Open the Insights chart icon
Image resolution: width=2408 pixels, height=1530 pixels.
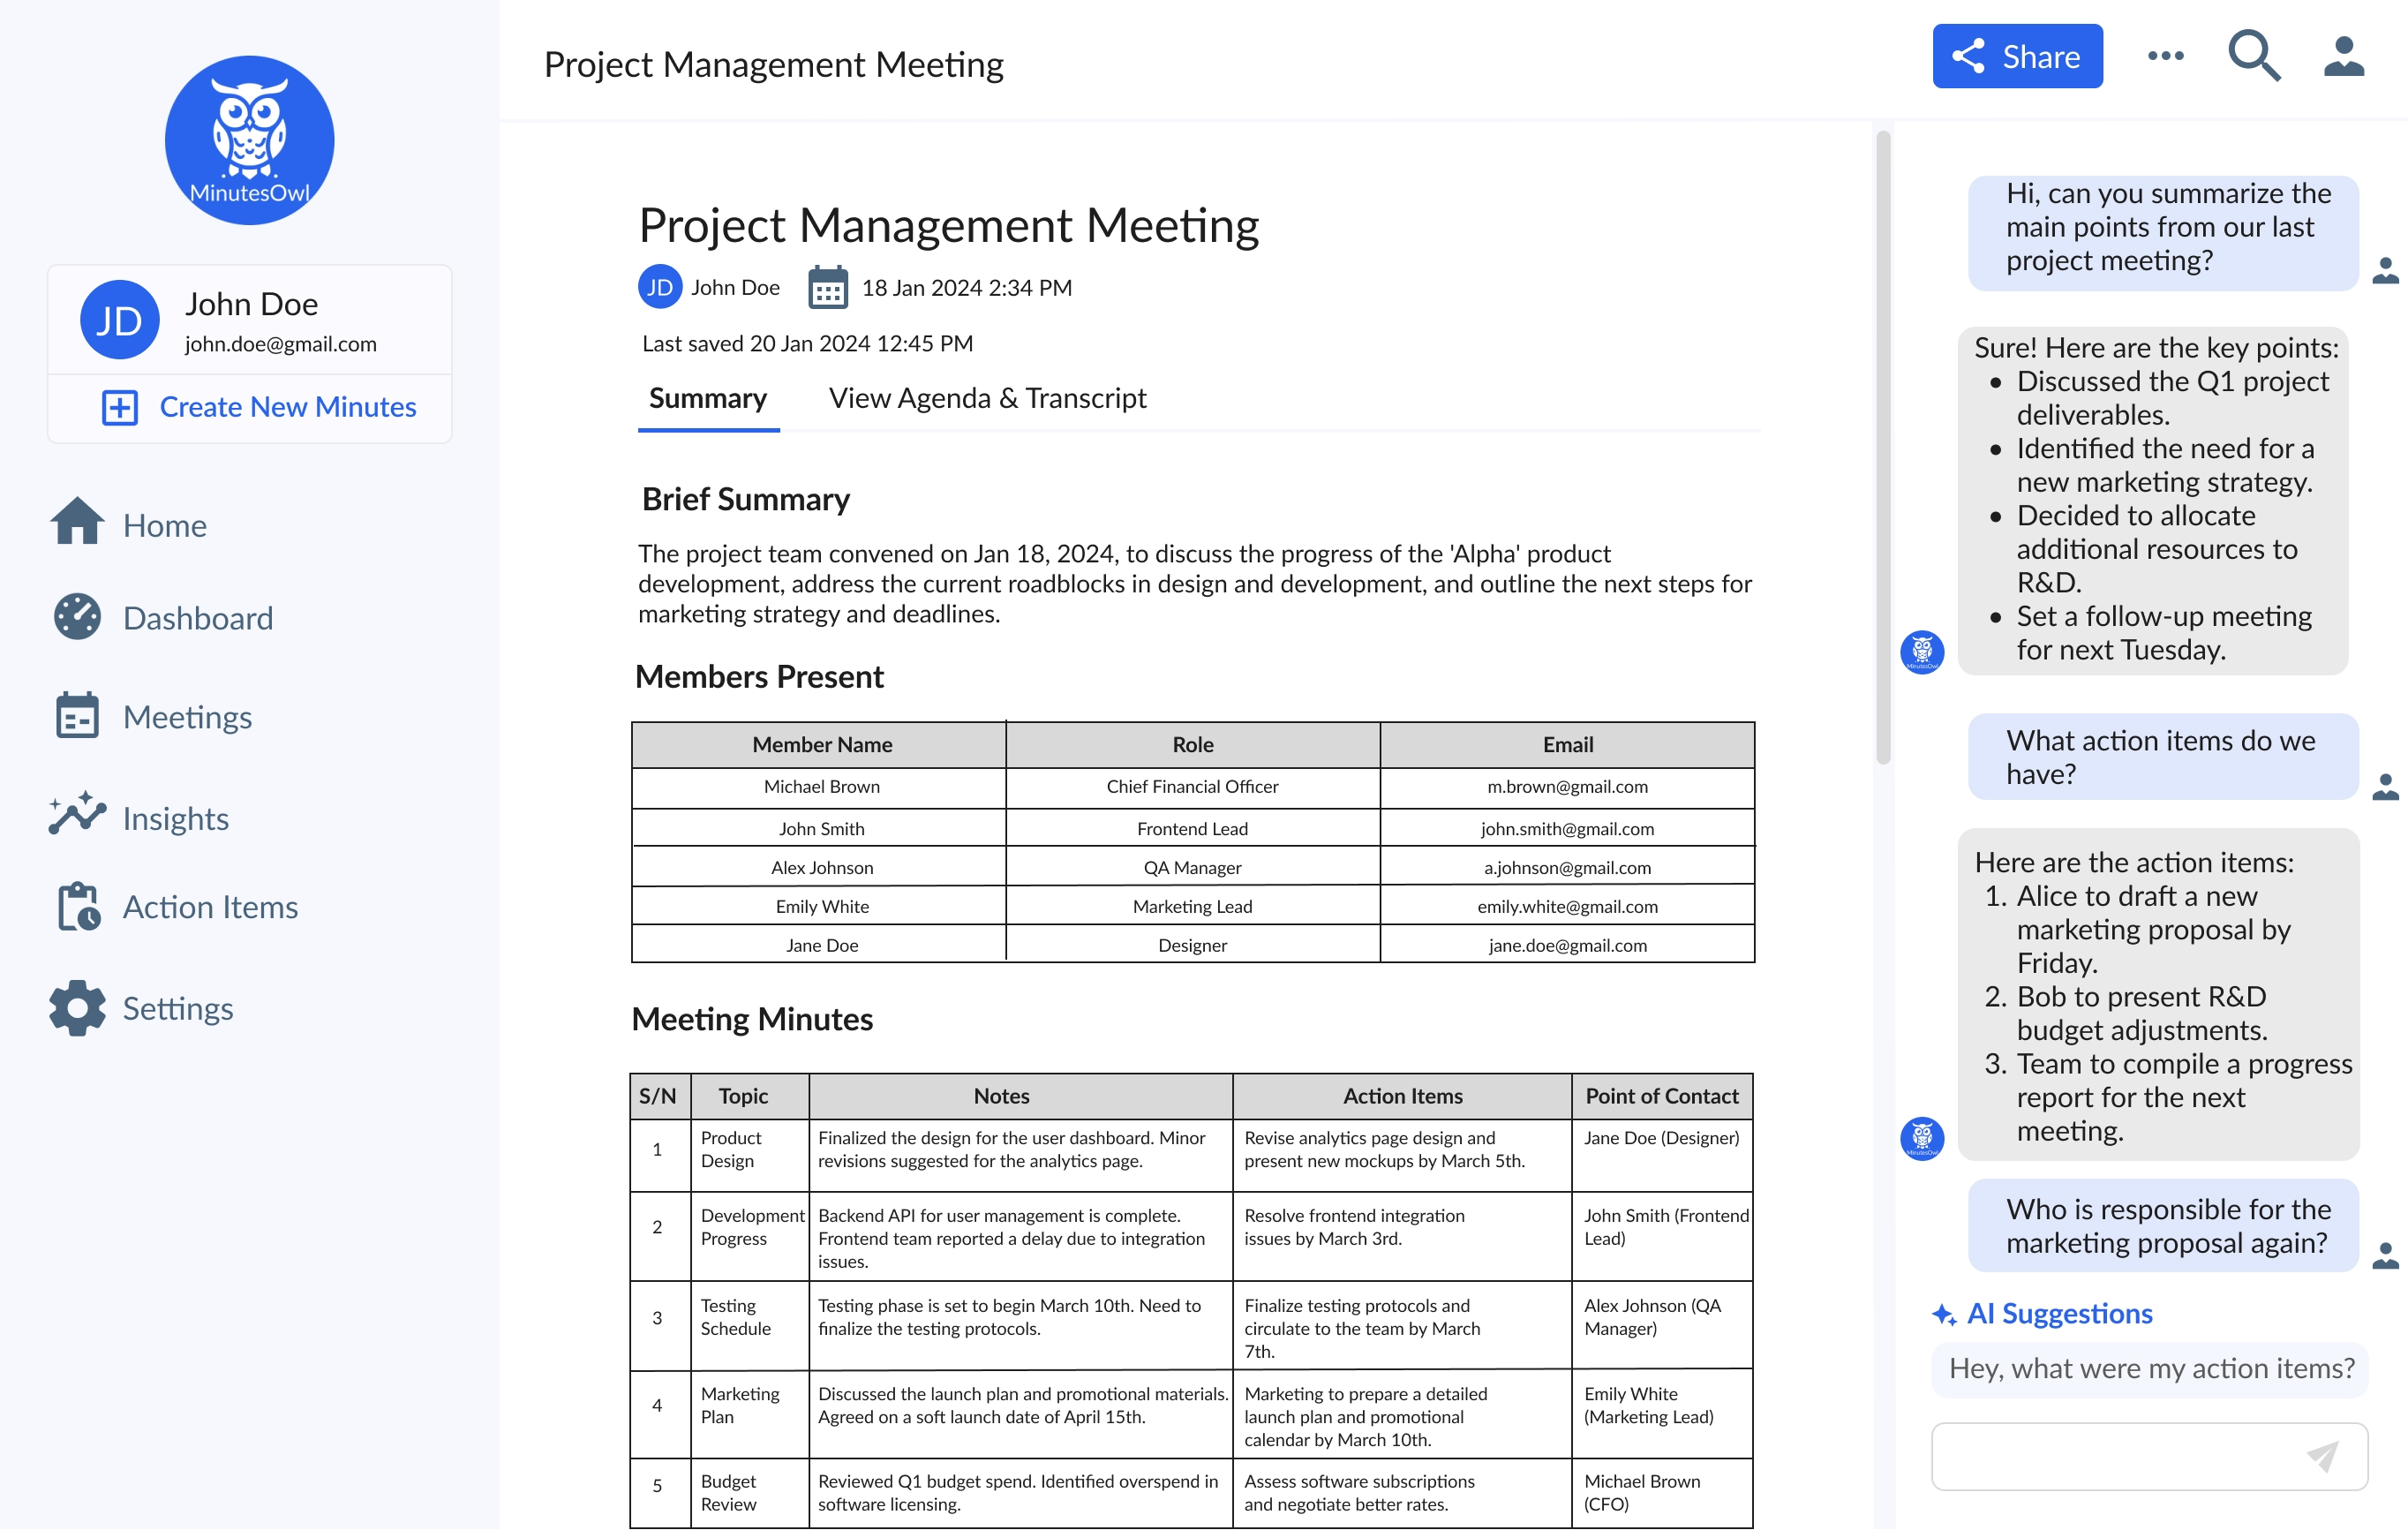(77, 815)
